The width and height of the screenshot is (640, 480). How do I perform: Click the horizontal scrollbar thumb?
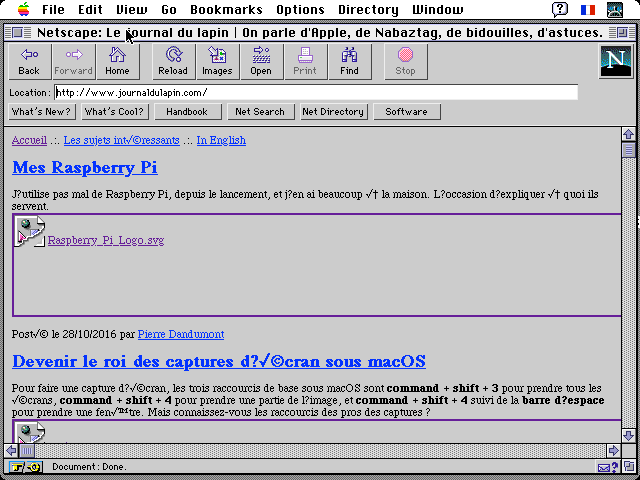point(27,451)
